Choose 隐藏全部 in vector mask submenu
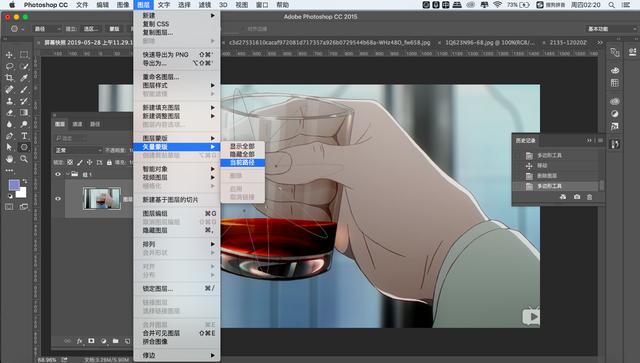Viewport: 640px width, 363px height. (242, 154)
